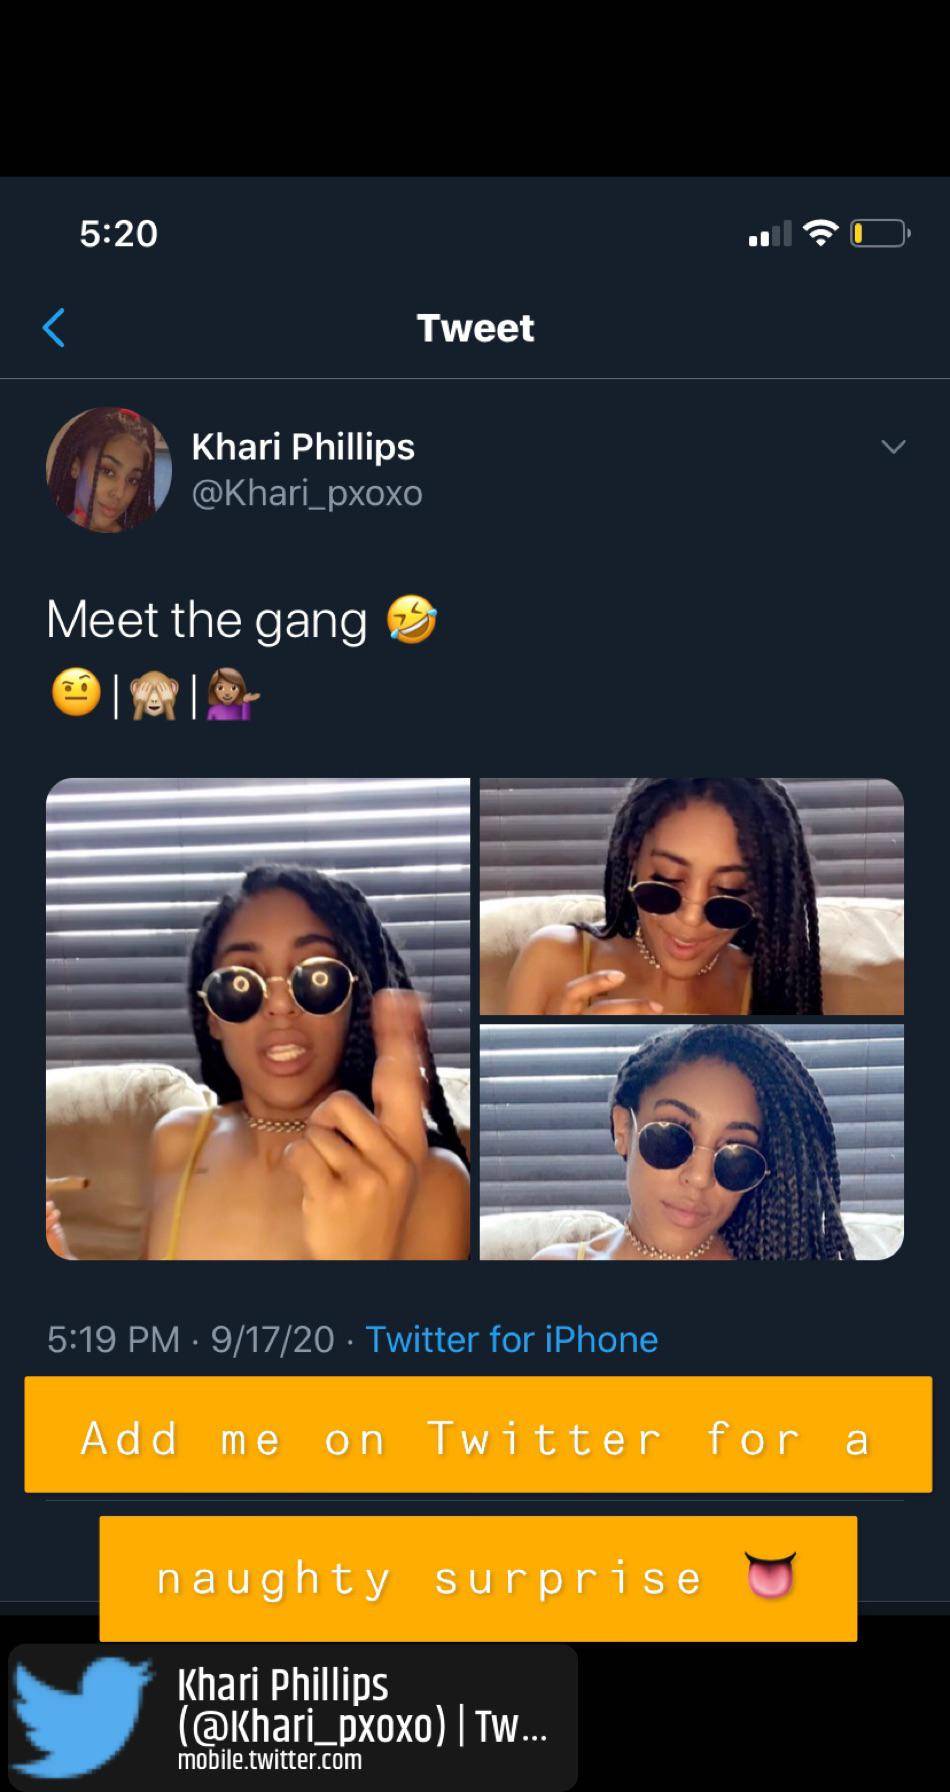Click the Twitter bird logo icon
Viewport: 950px width, 1792px height.
tap(84, 1716)
